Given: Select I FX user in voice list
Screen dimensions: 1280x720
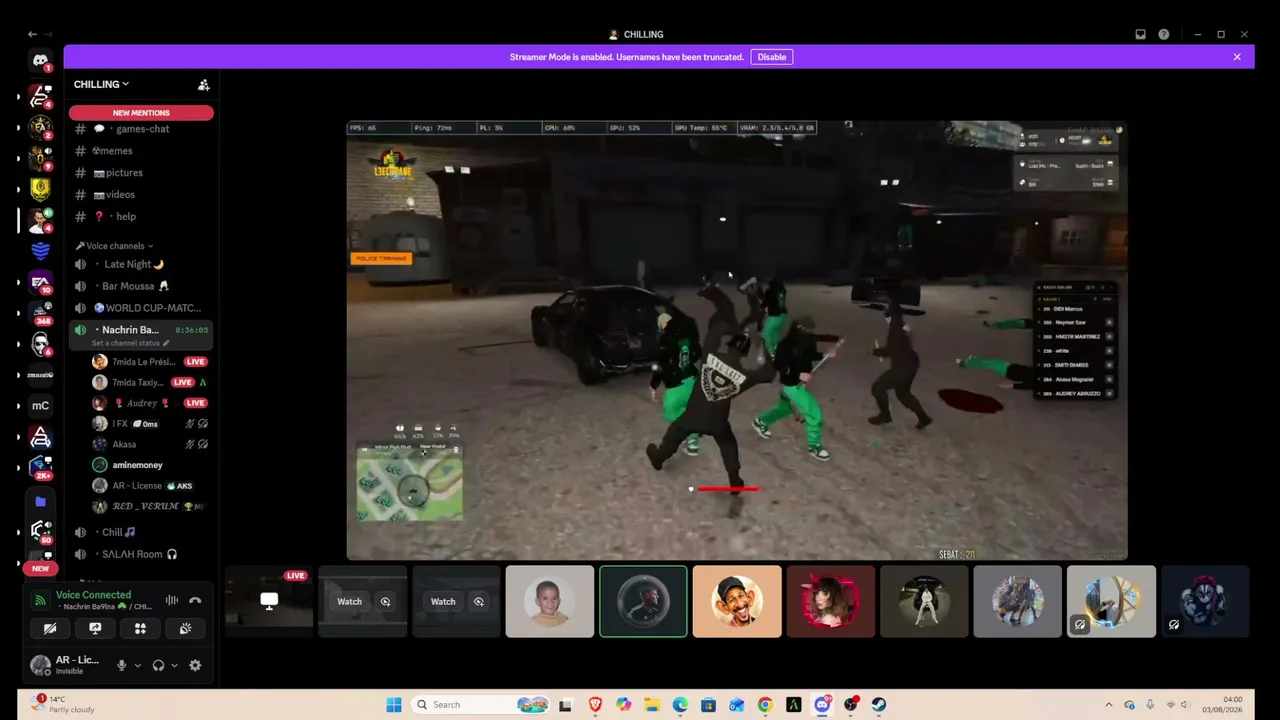Looking at the screenshot, I should point(150,424).
